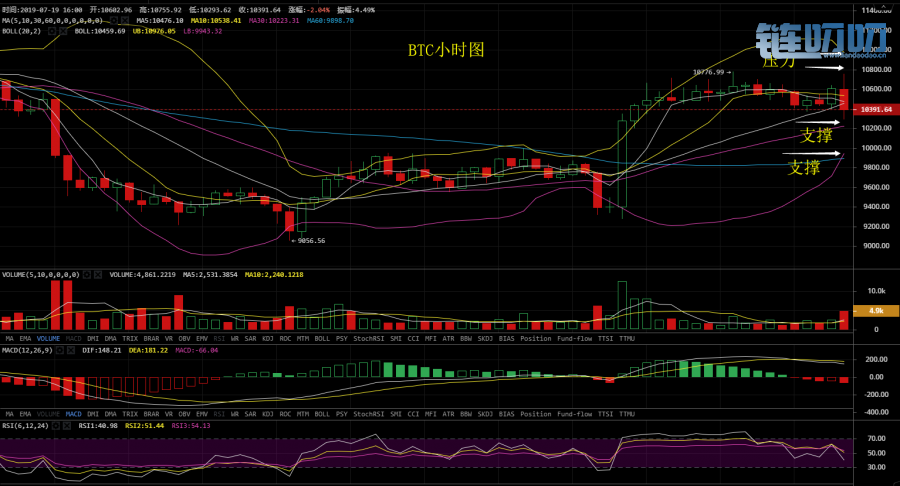Close the BOLL indicator overlay

62,31
